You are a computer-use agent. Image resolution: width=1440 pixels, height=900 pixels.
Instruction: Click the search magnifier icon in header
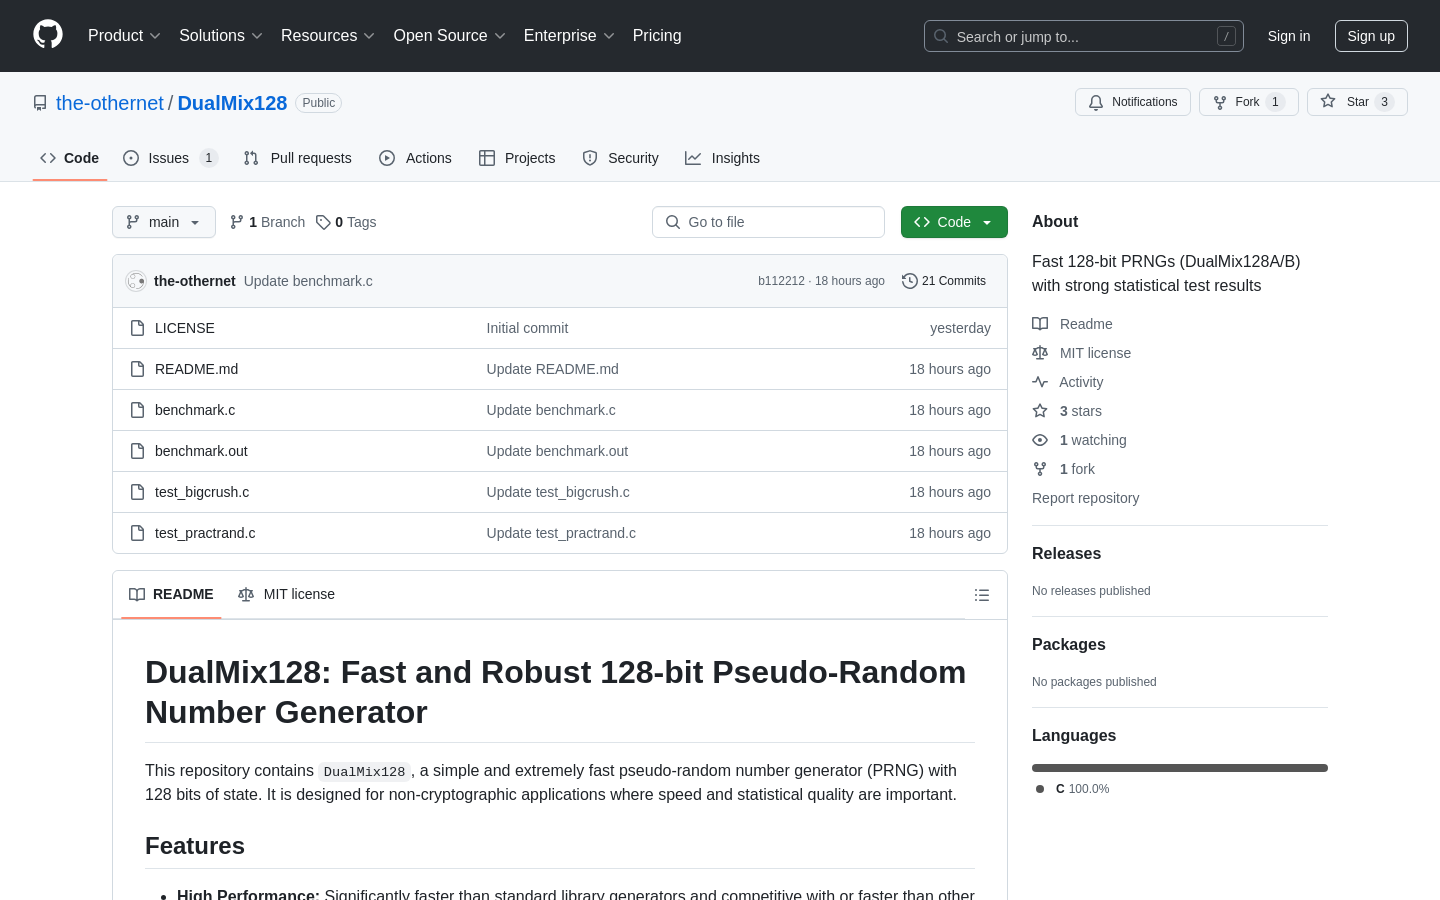pyautogui.click(x=941, y=36)
